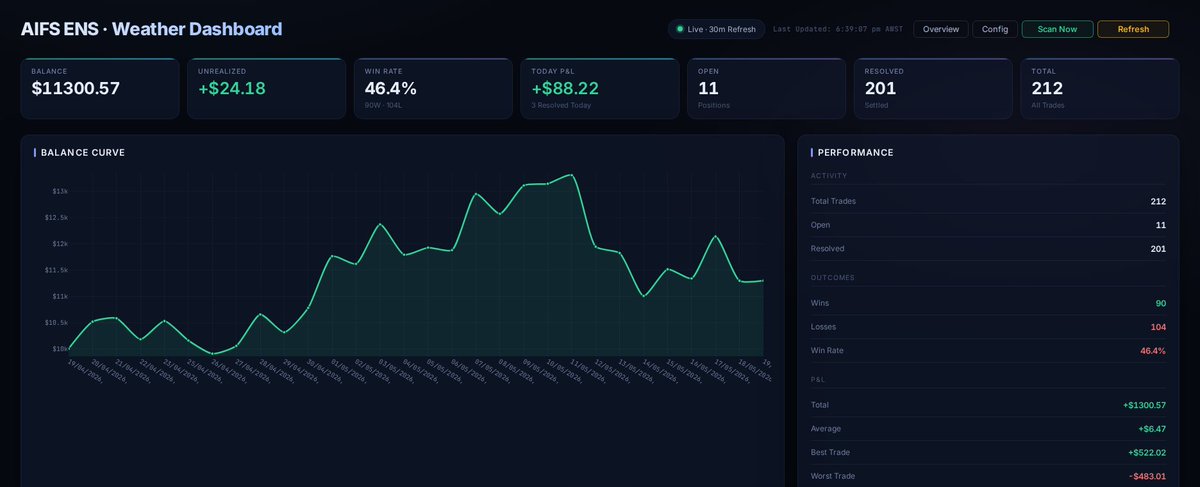Viewport: 1200px width, 487px height.
Task: Click the Average row +$6.47
Action: (988, 428)
